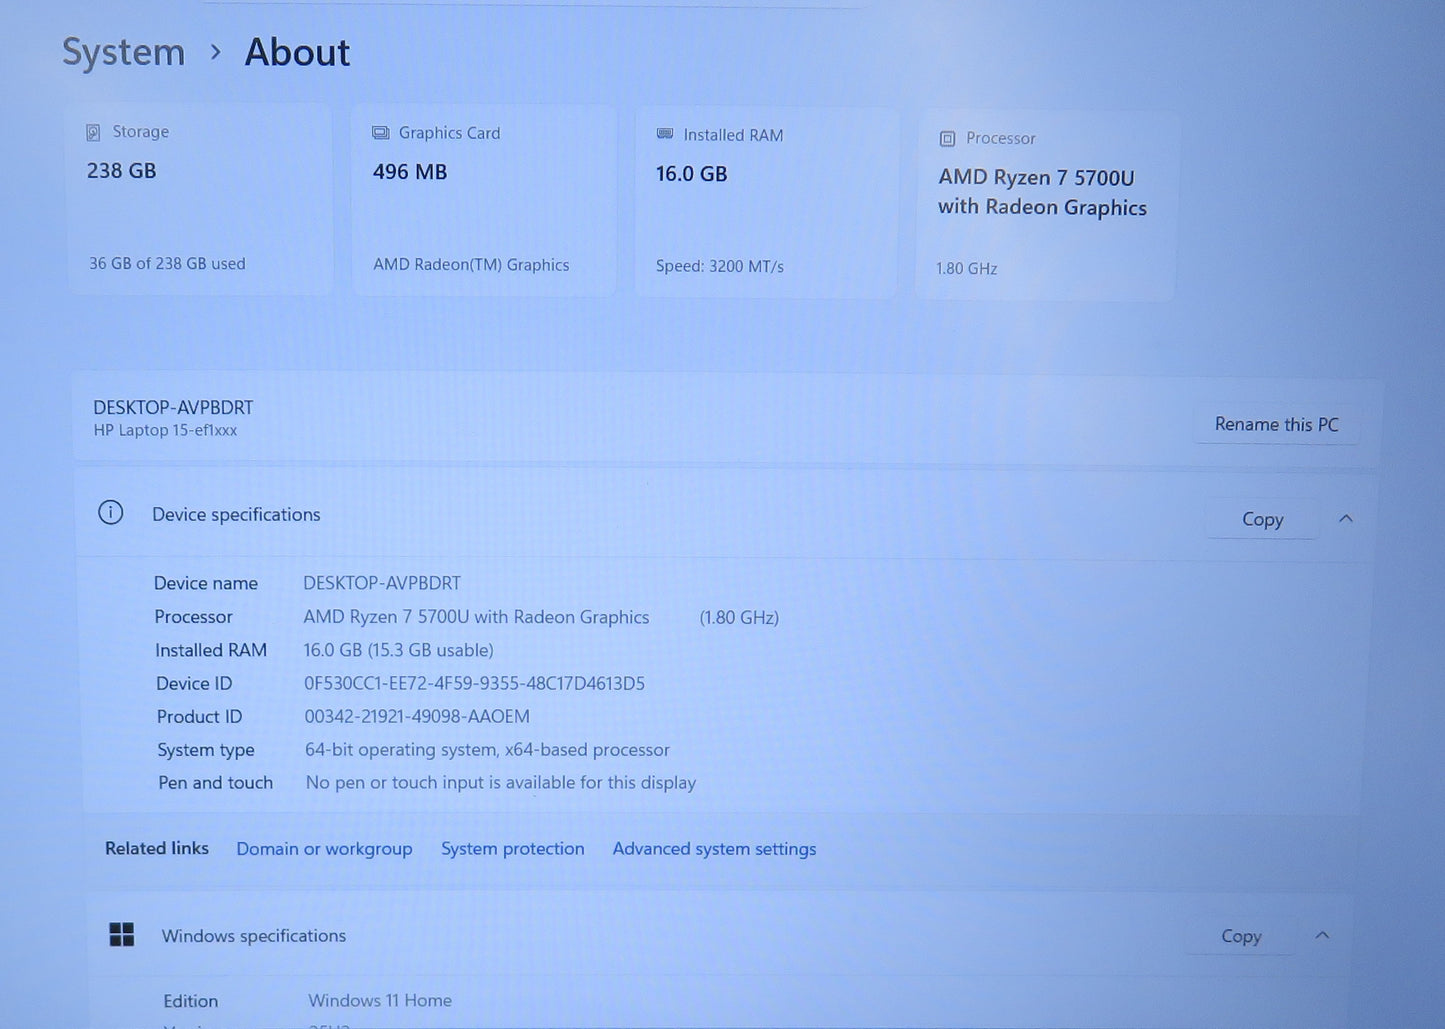Click the Installed RAM icon

(665, 134)
